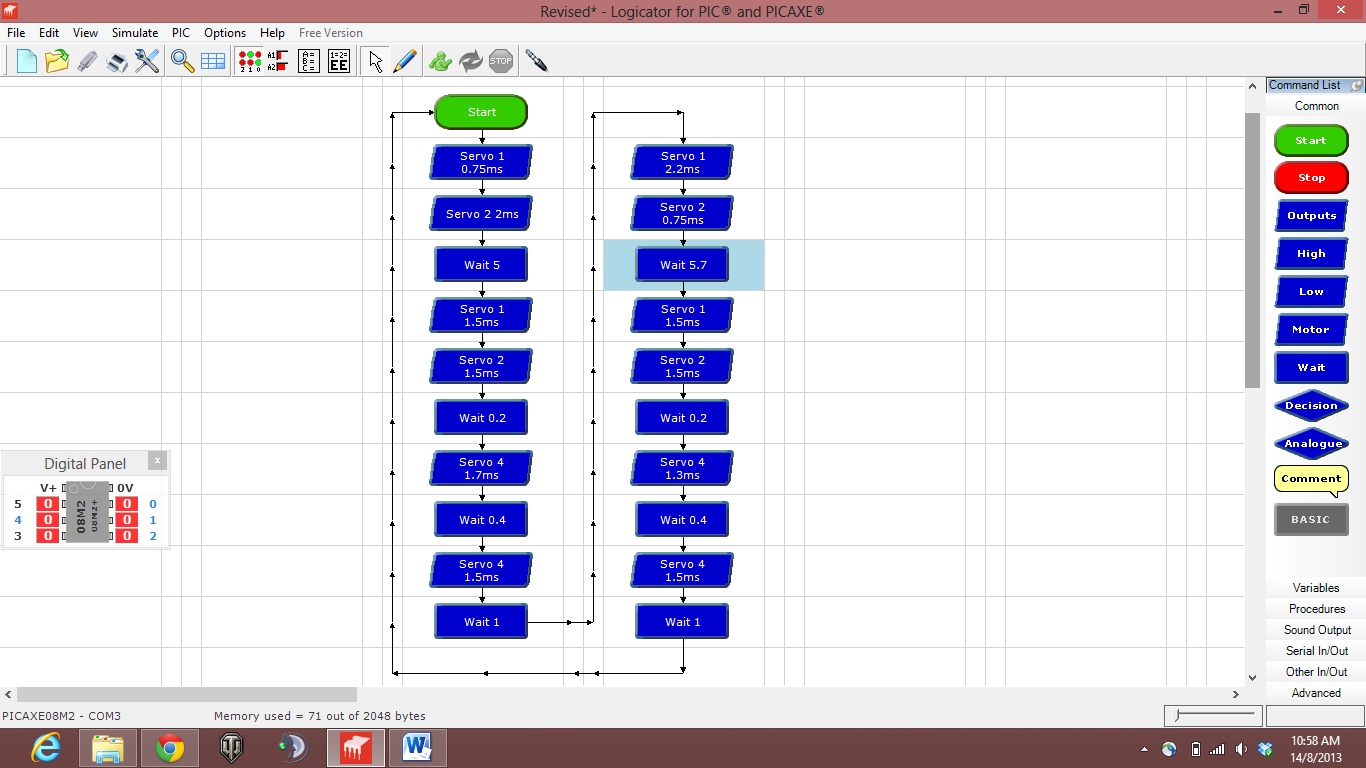This screenshot has height=768, width=1366.
Task: Open the File menu
Action: point(16,33)
